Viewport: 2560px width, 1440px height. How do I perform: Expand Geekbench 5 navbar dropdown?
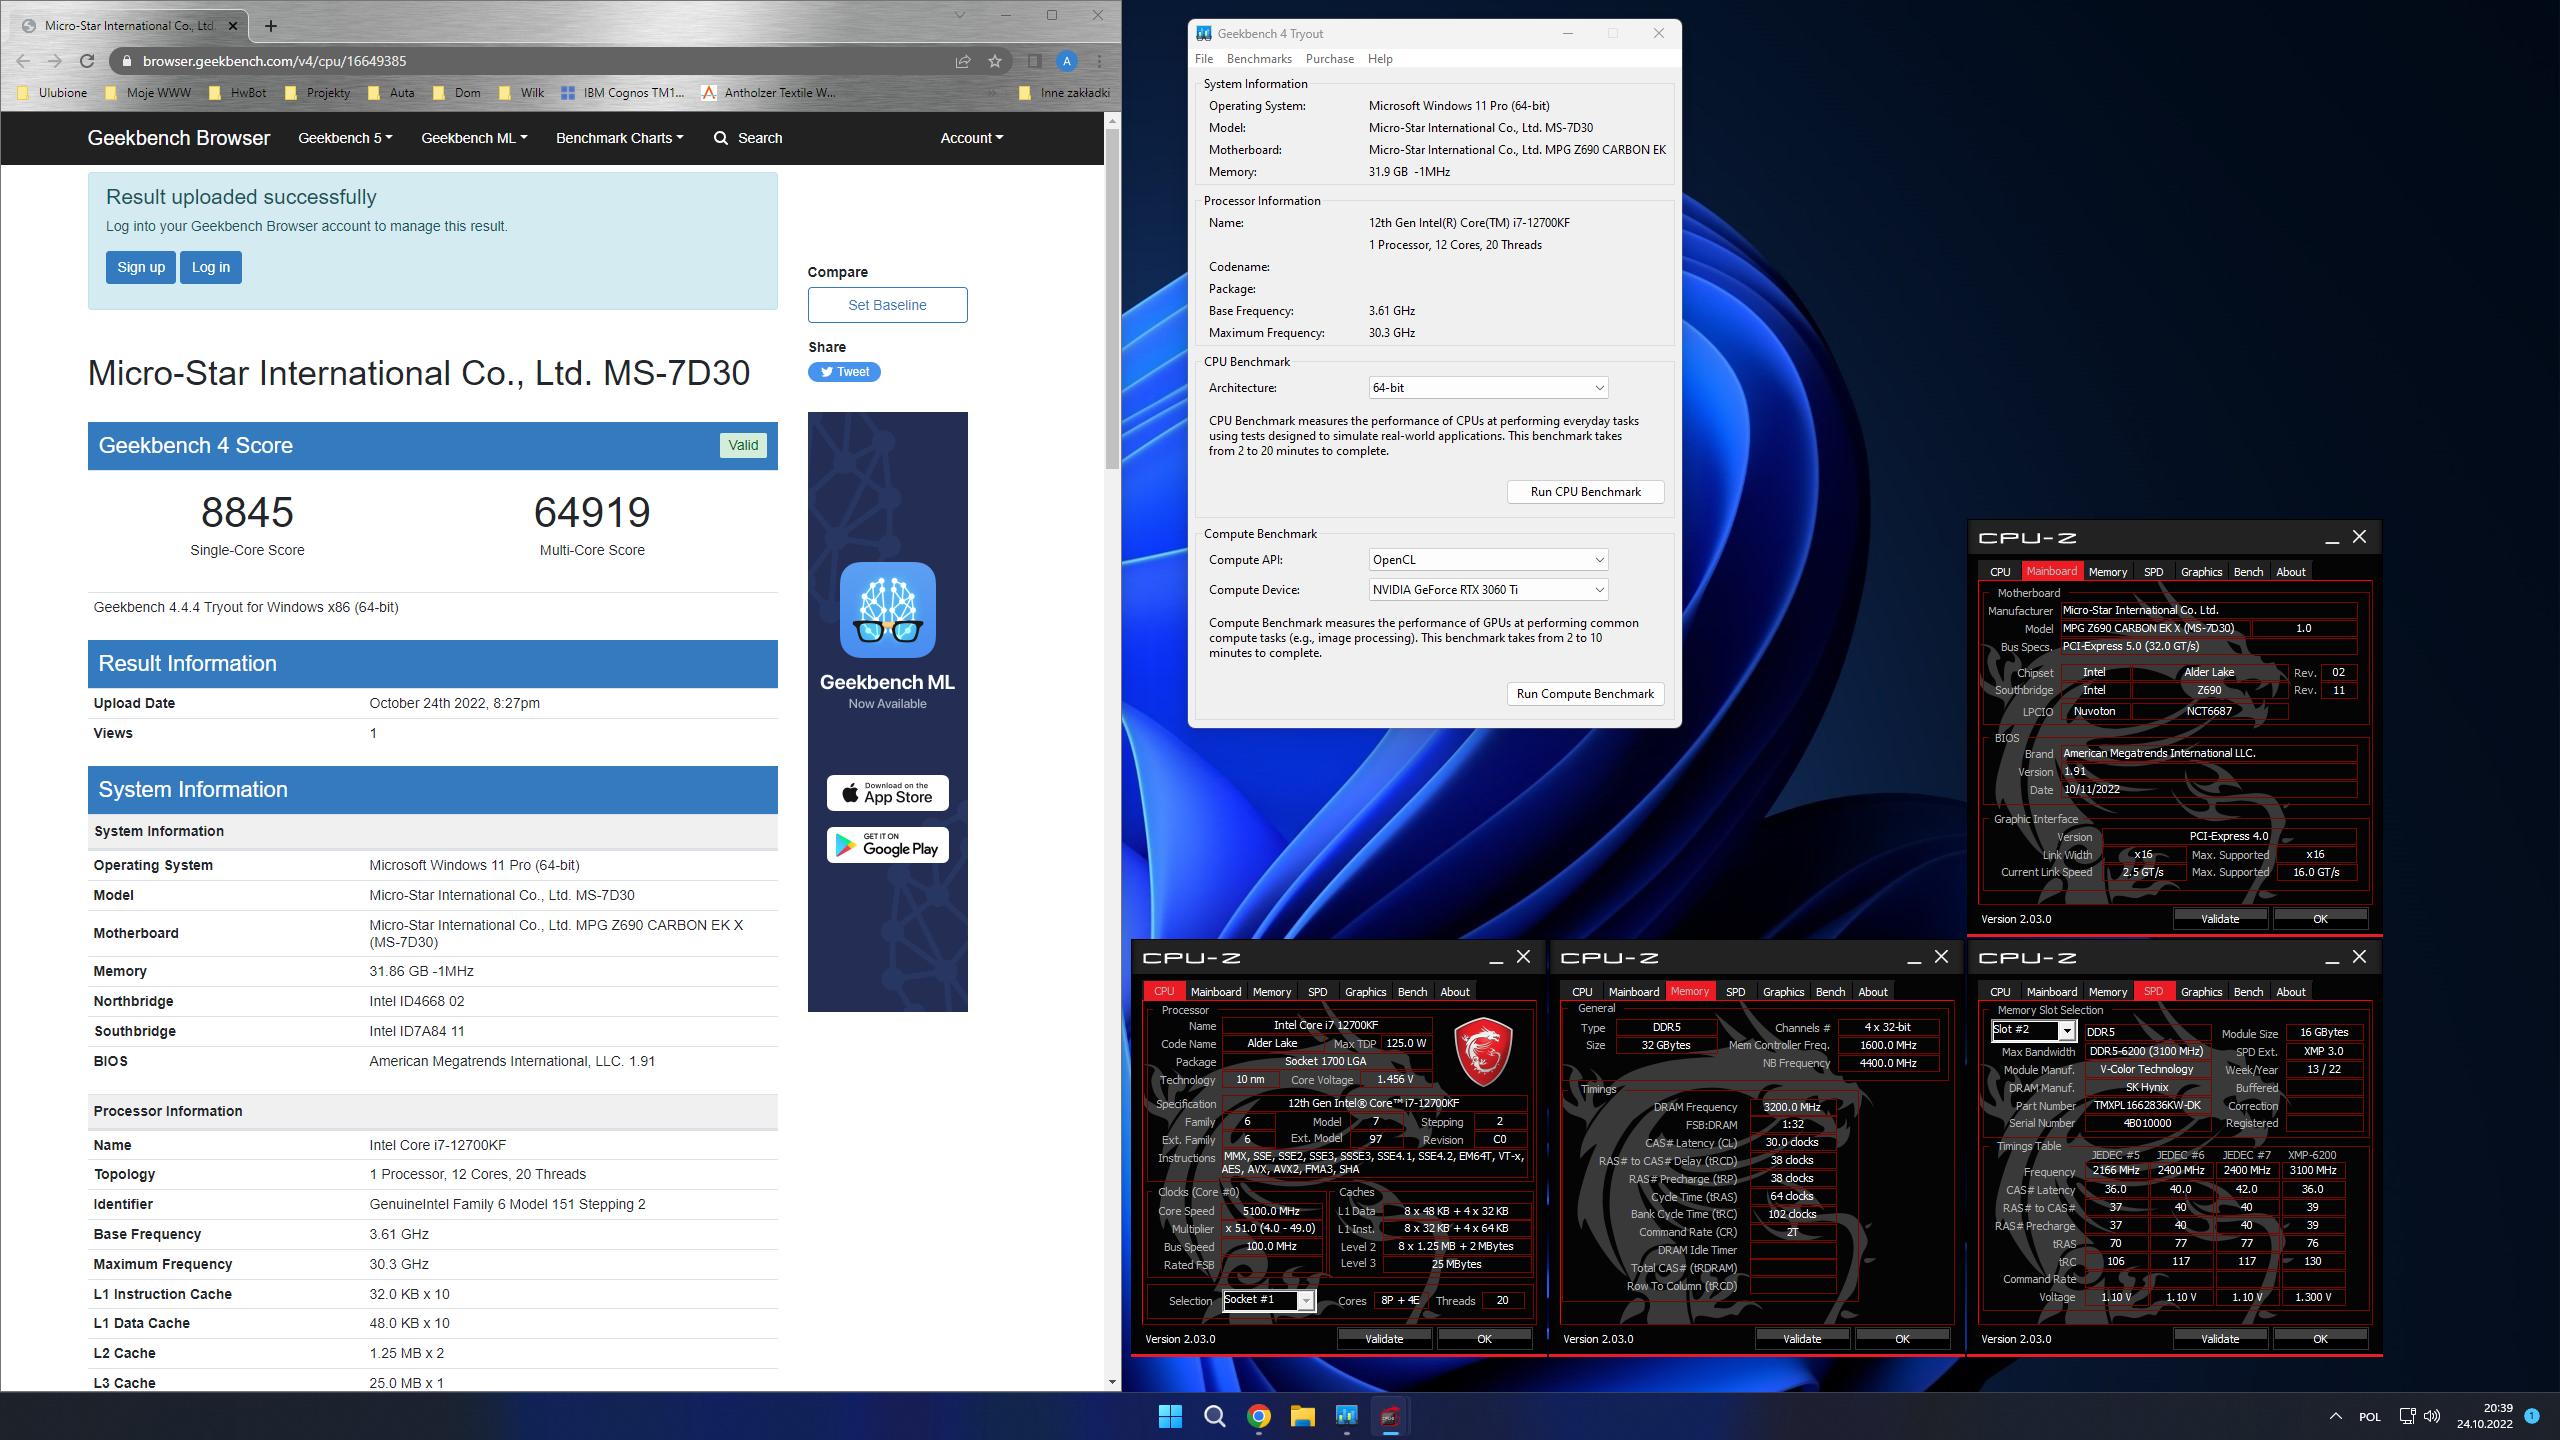345,138
